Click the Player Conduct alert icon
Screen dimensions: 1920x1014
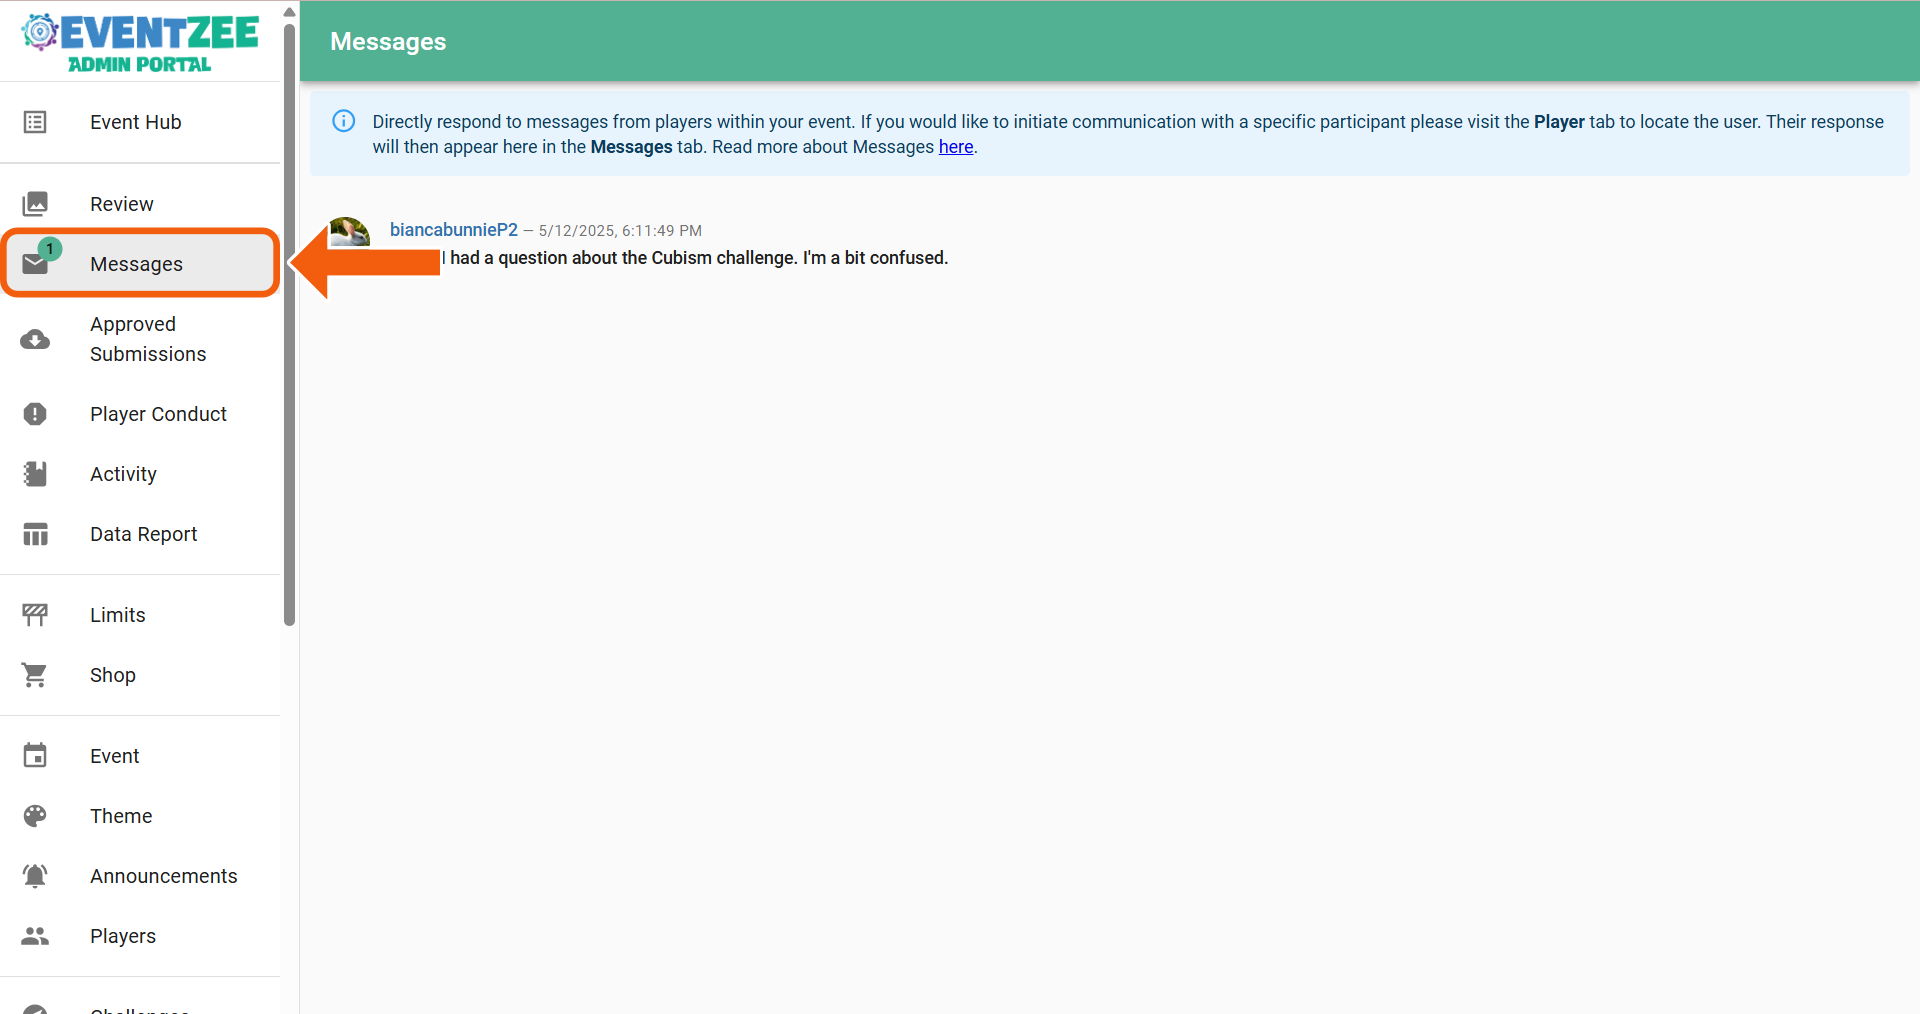tap(35, 414)
